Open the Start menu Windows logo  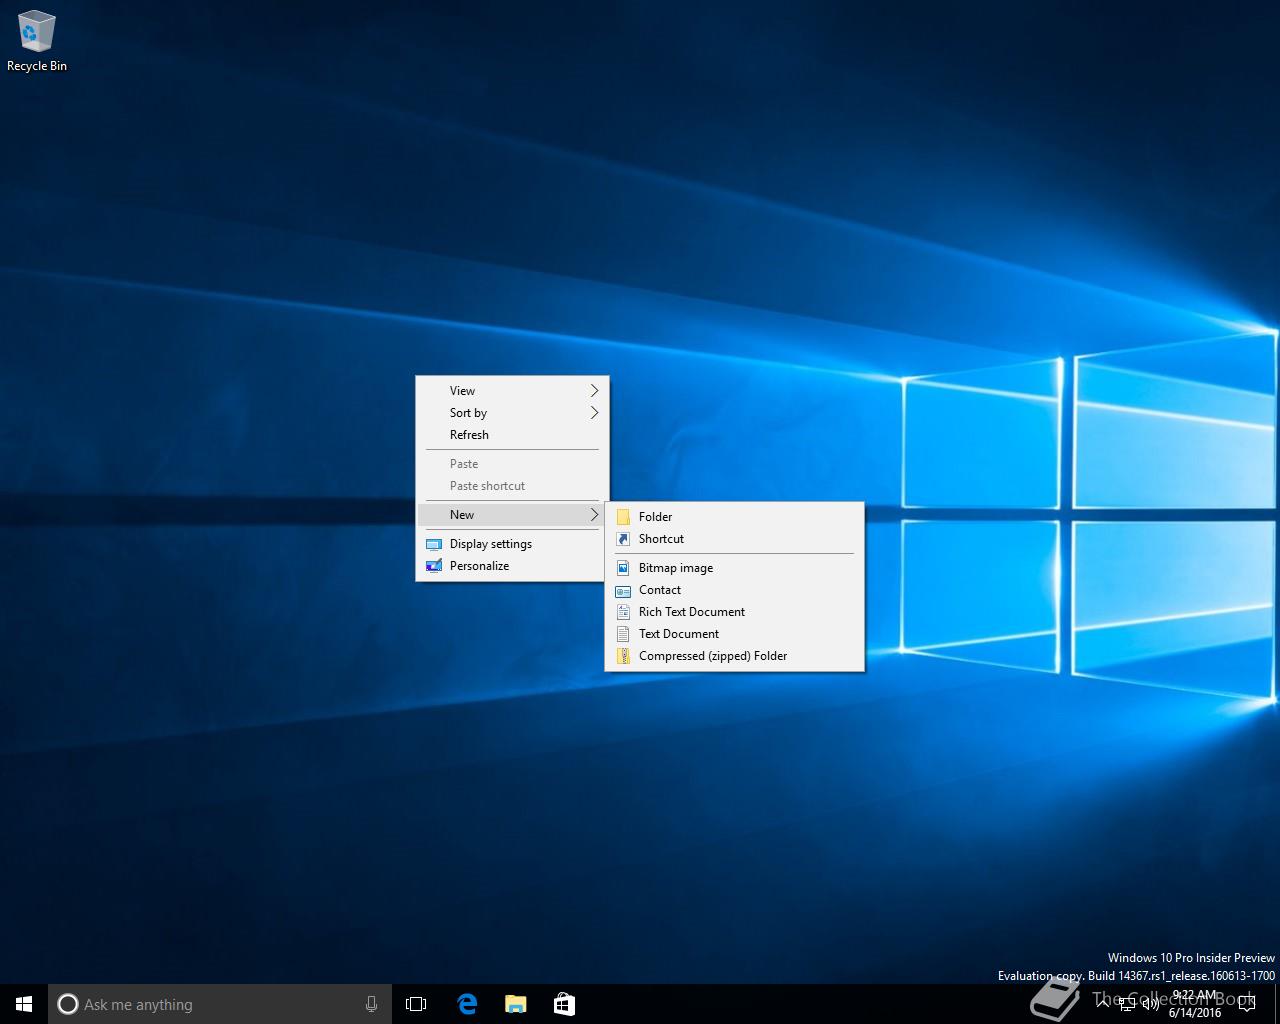[x=24, y=1004]
